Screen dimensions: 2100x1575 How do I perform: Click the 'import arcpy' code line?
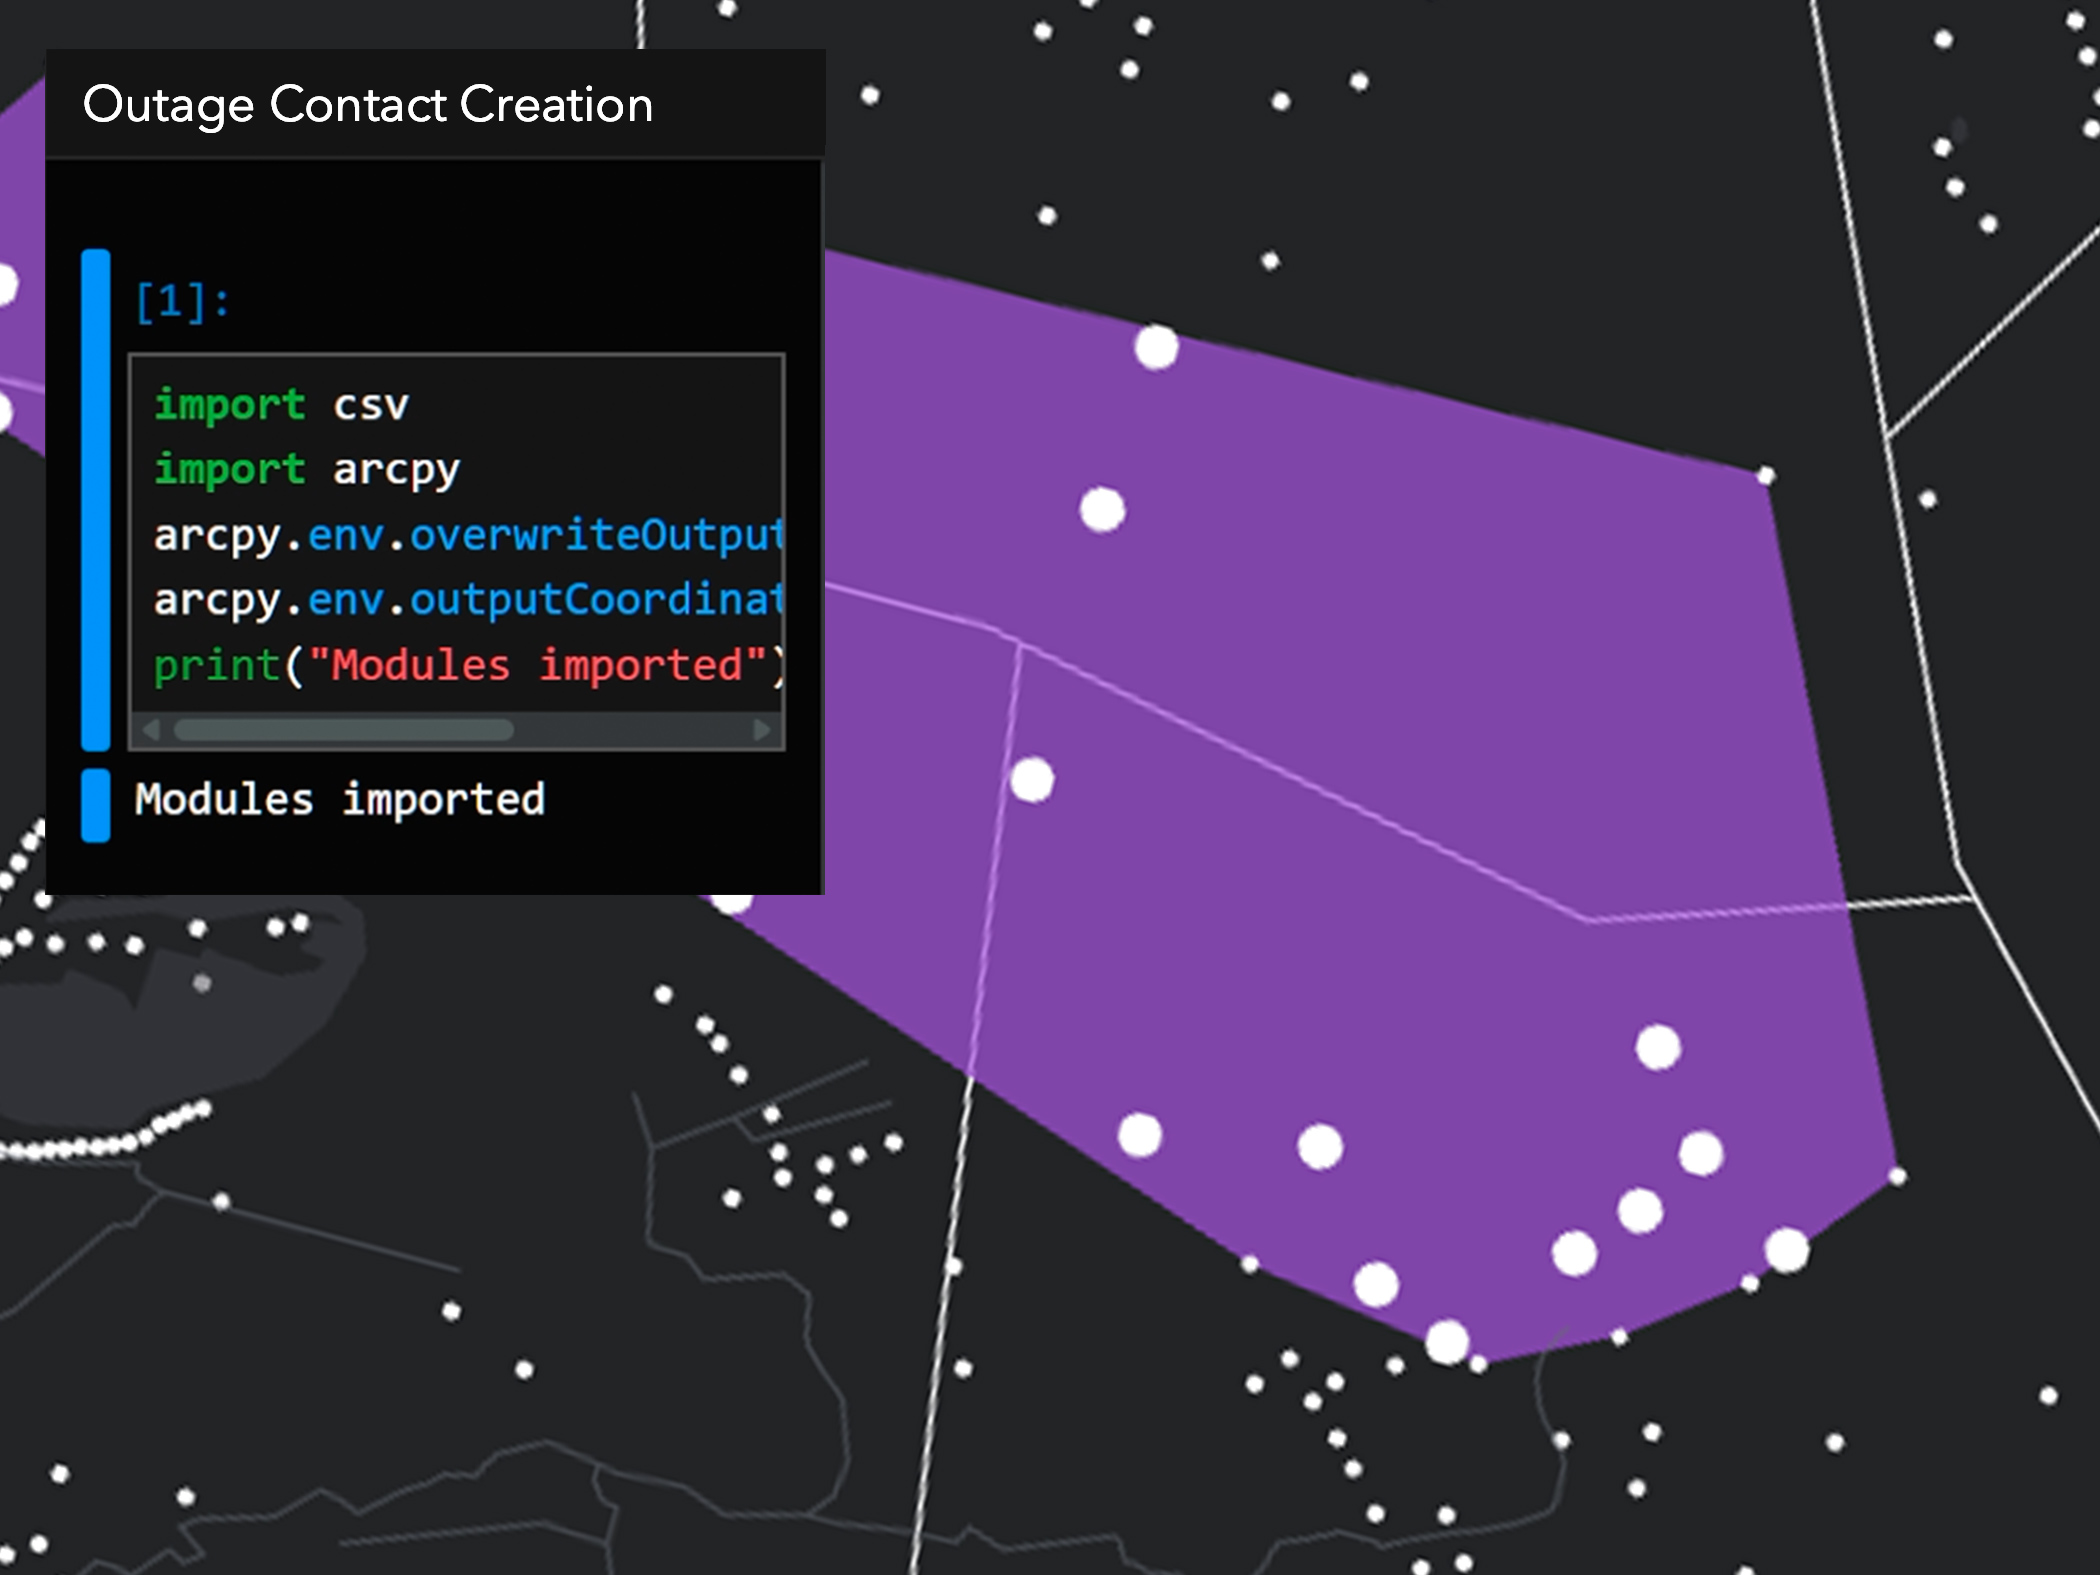[x=306, y=470]
